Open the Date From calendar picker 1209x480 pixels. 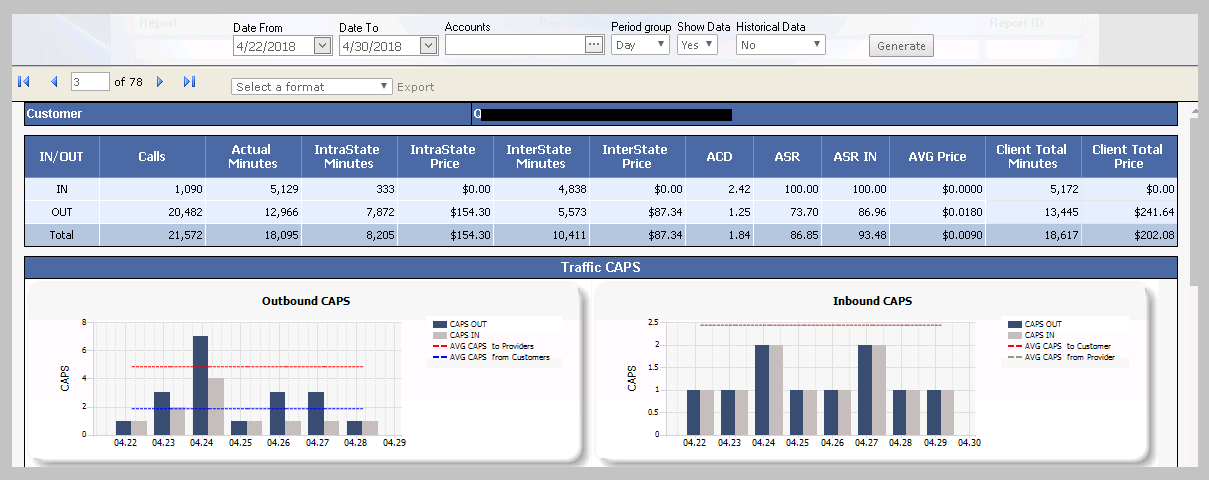322,45
